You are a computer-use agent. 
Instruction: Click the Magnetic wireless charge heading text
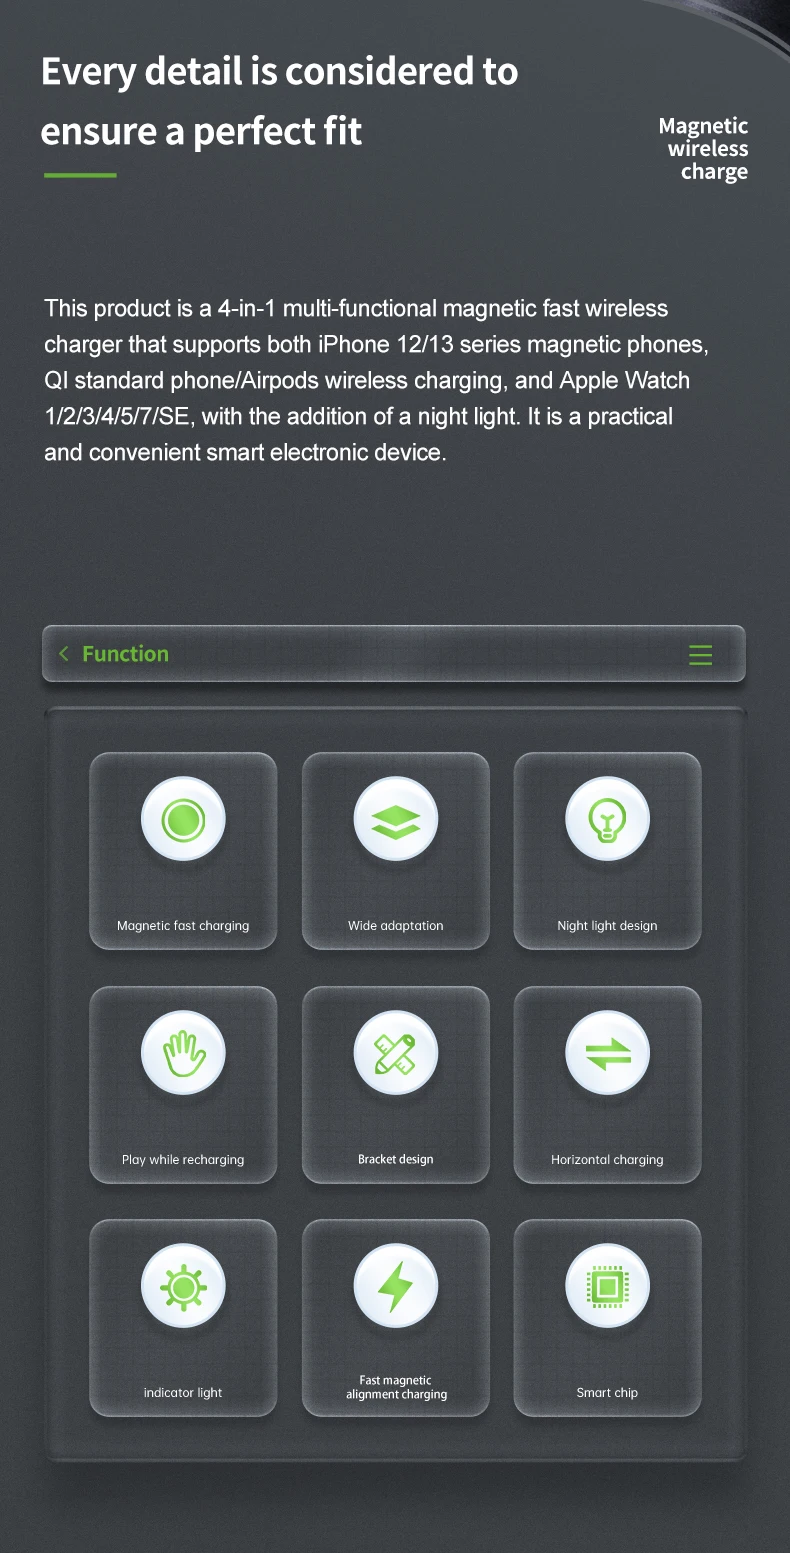tap(704, 149)
